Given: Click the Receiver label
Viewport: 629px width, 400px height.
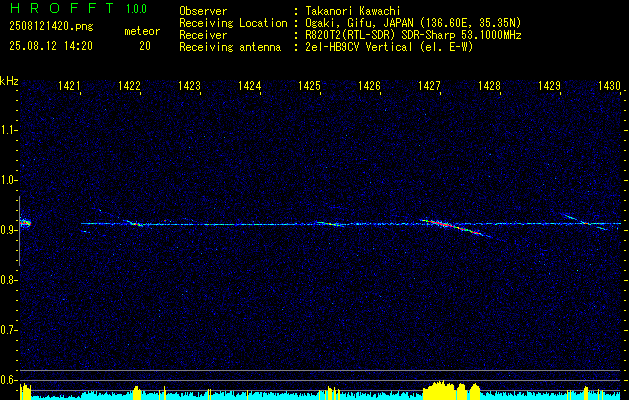Looking at the screenshot, I should click(x=203, y=35).
